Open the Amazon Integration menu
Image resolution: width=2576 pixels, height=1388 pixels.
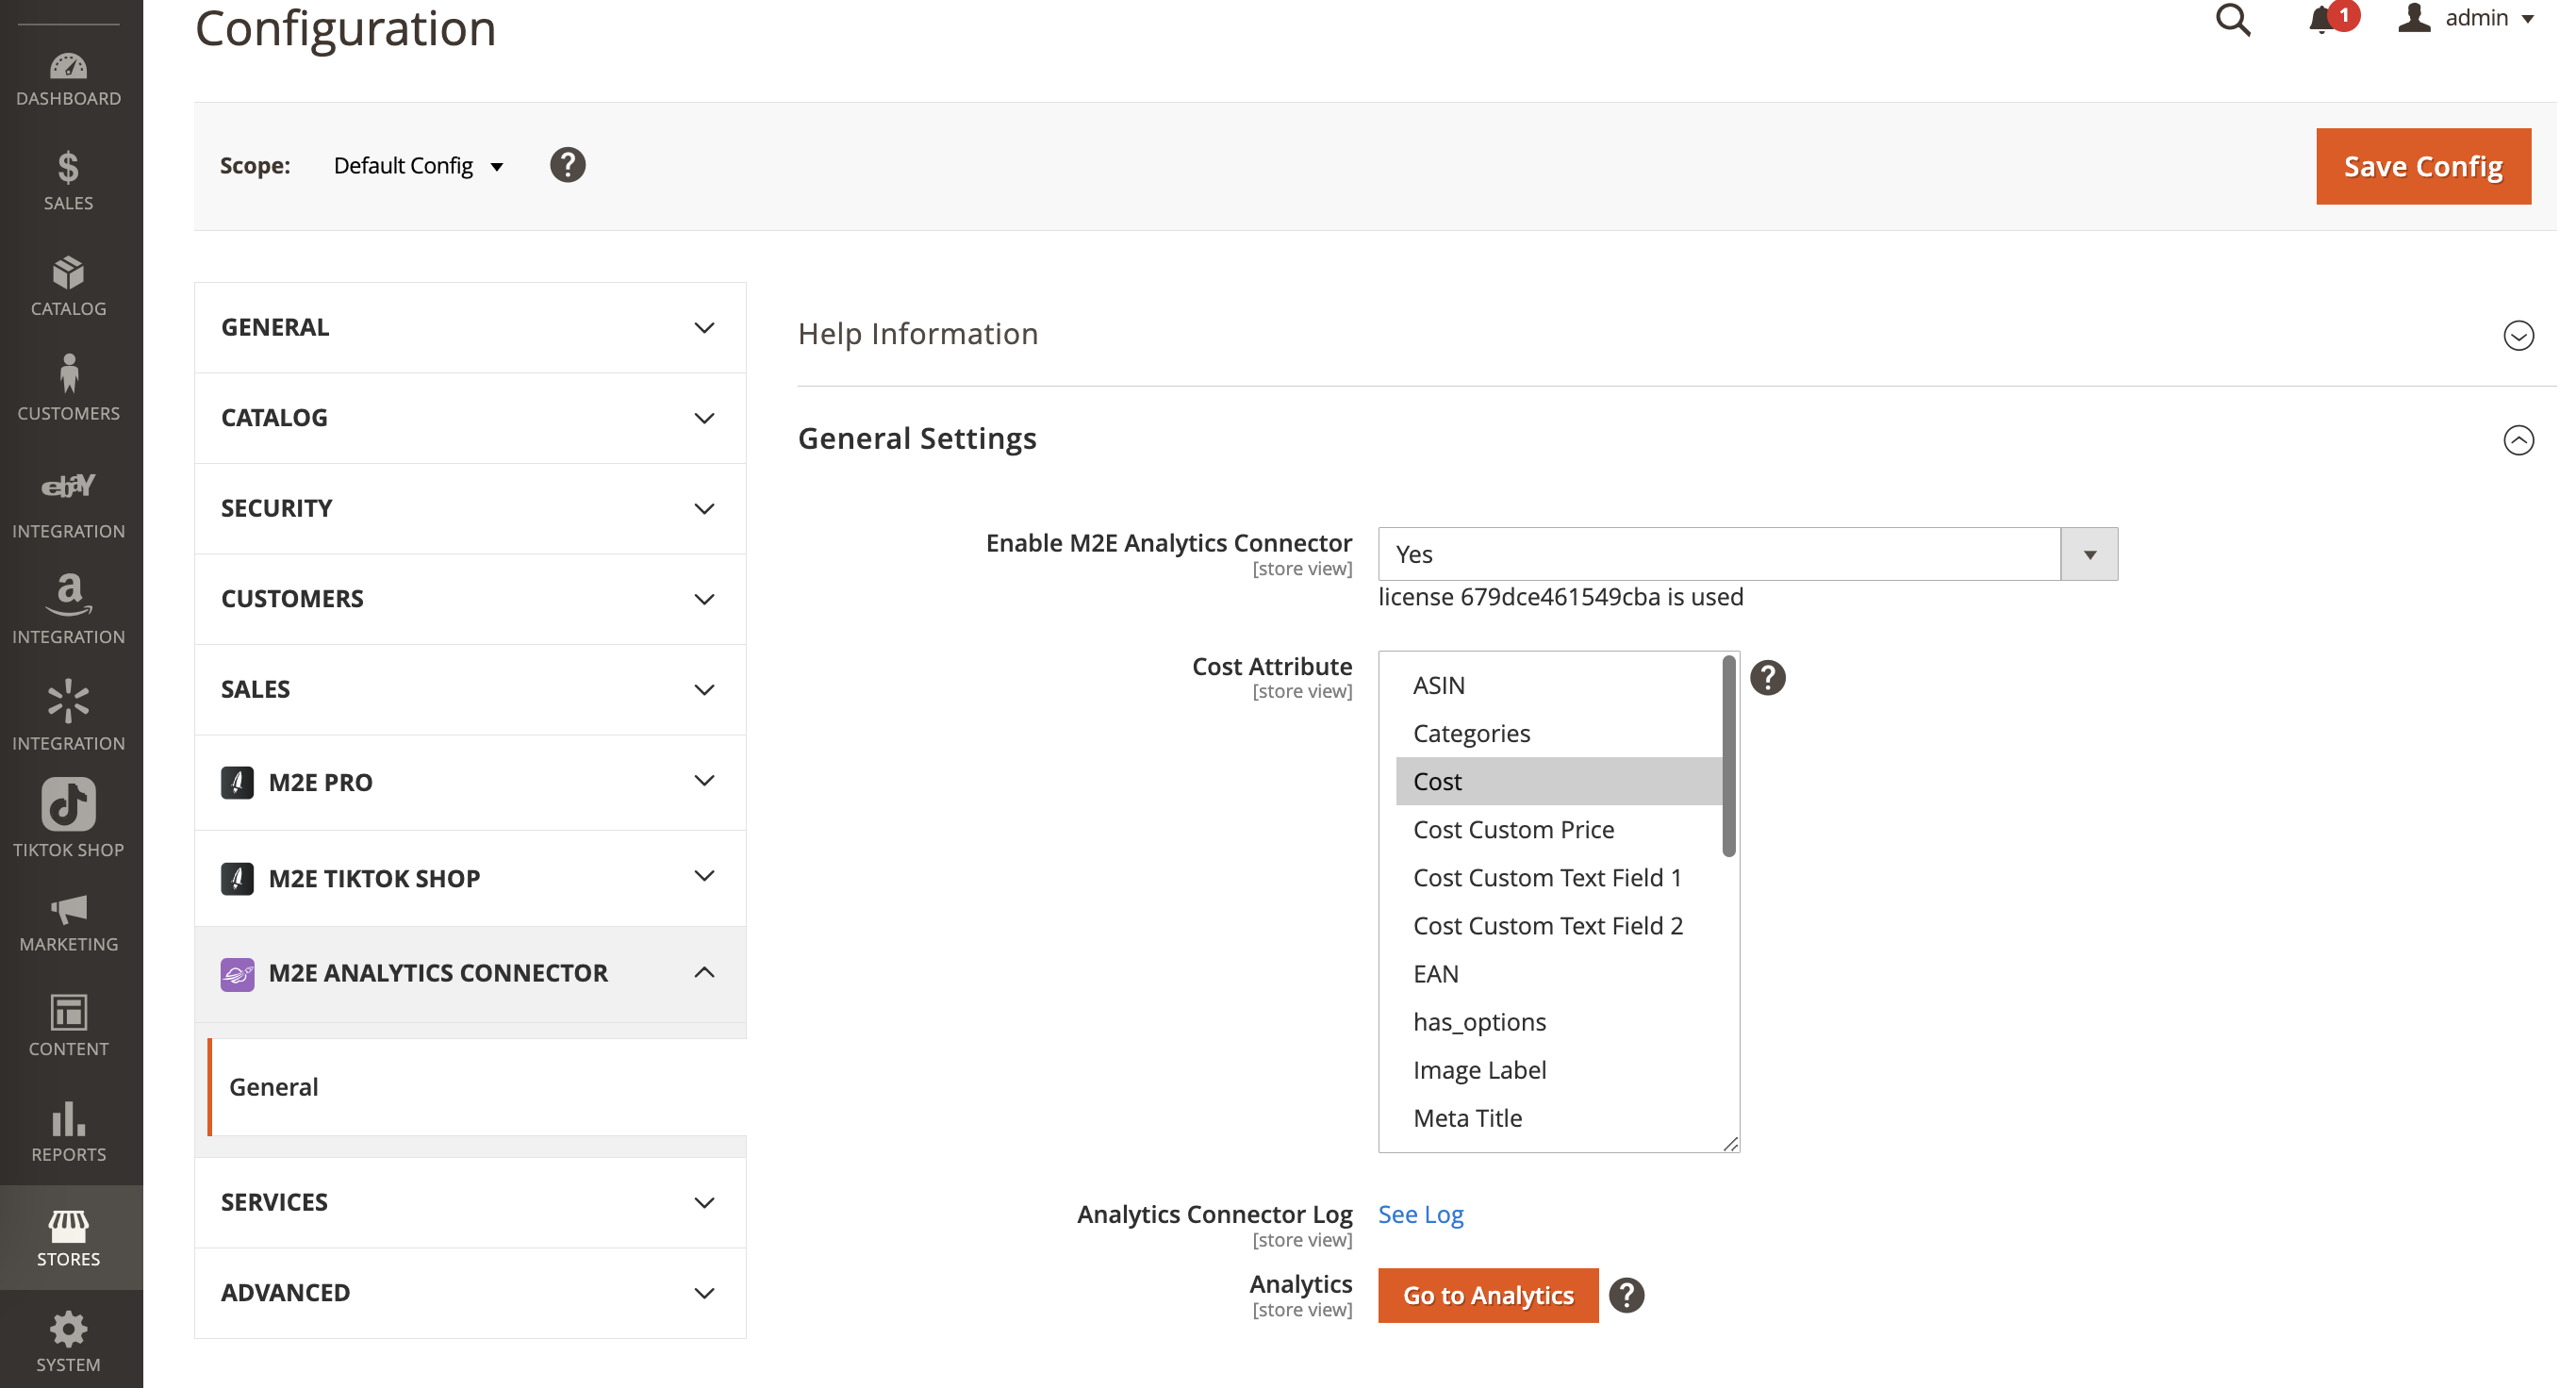68,609
